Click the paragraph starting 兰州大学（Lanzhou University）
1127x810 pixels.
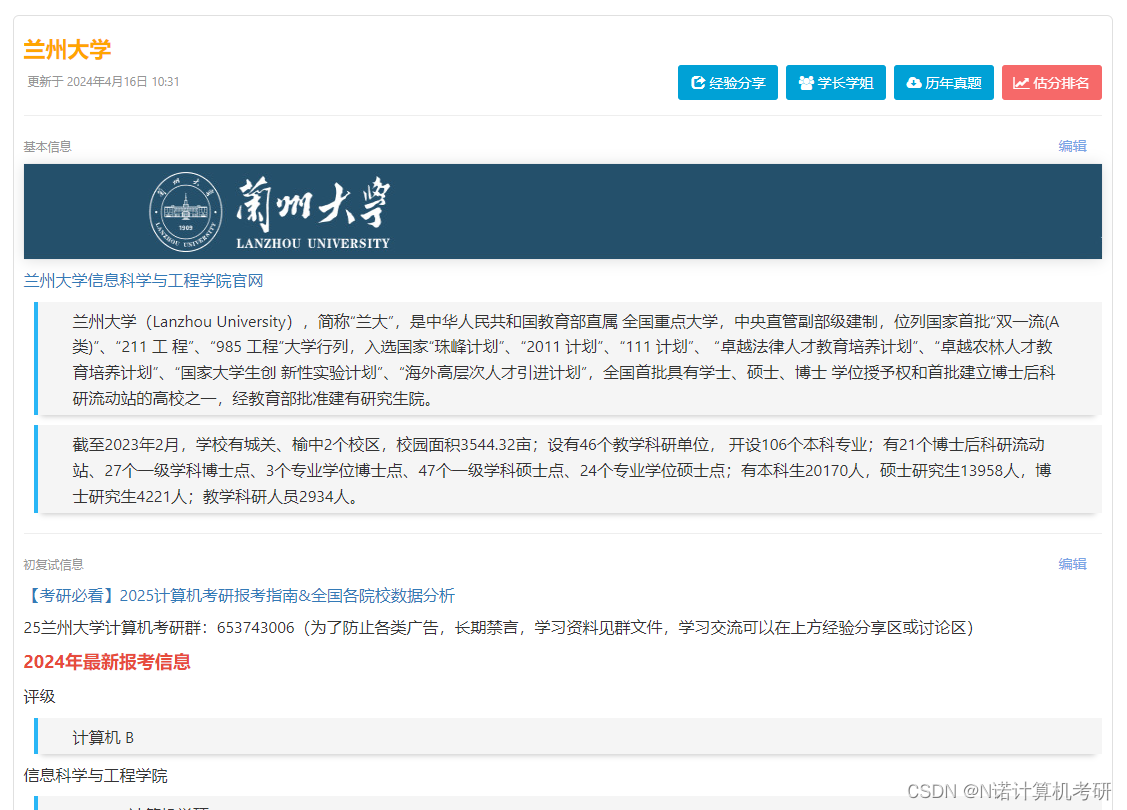point(568,359)
